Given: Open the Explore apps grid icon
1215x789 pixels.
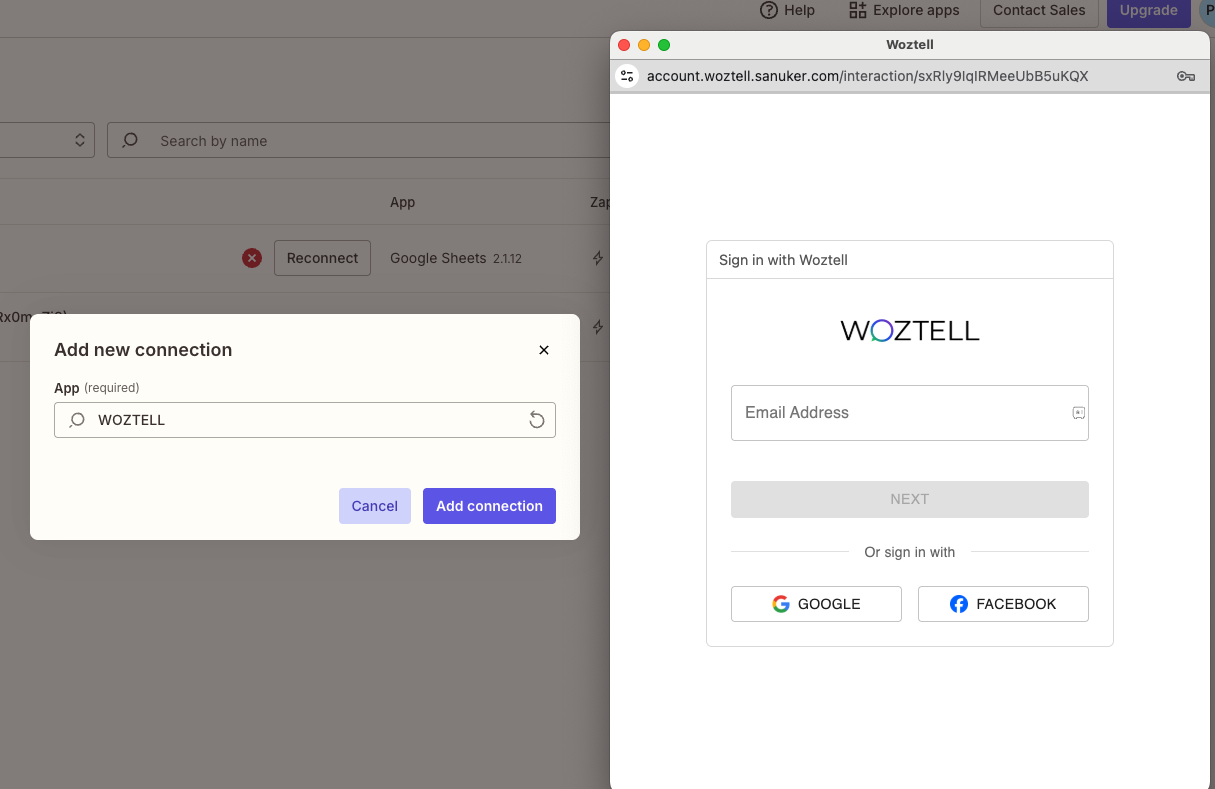Looking at the screenshot, I should coord(857,10).
